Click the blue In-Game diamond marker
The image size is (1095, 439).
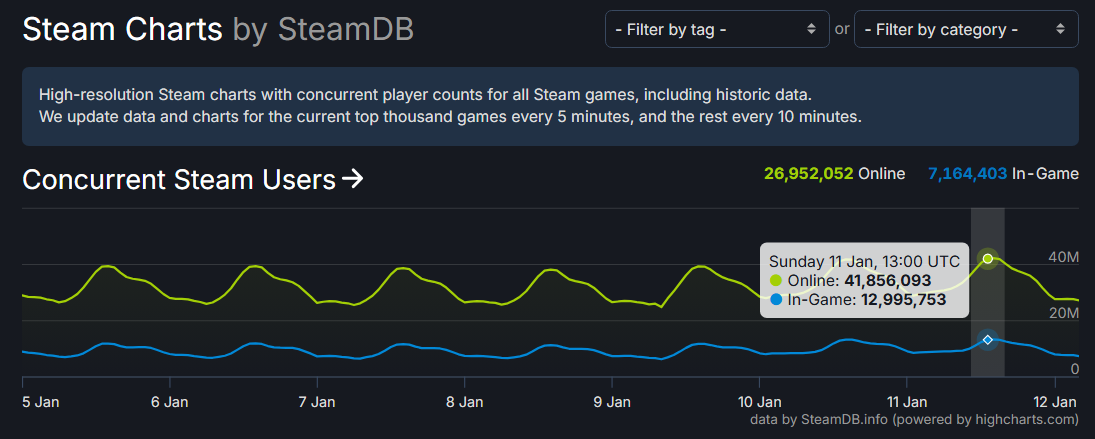(988, 340)
